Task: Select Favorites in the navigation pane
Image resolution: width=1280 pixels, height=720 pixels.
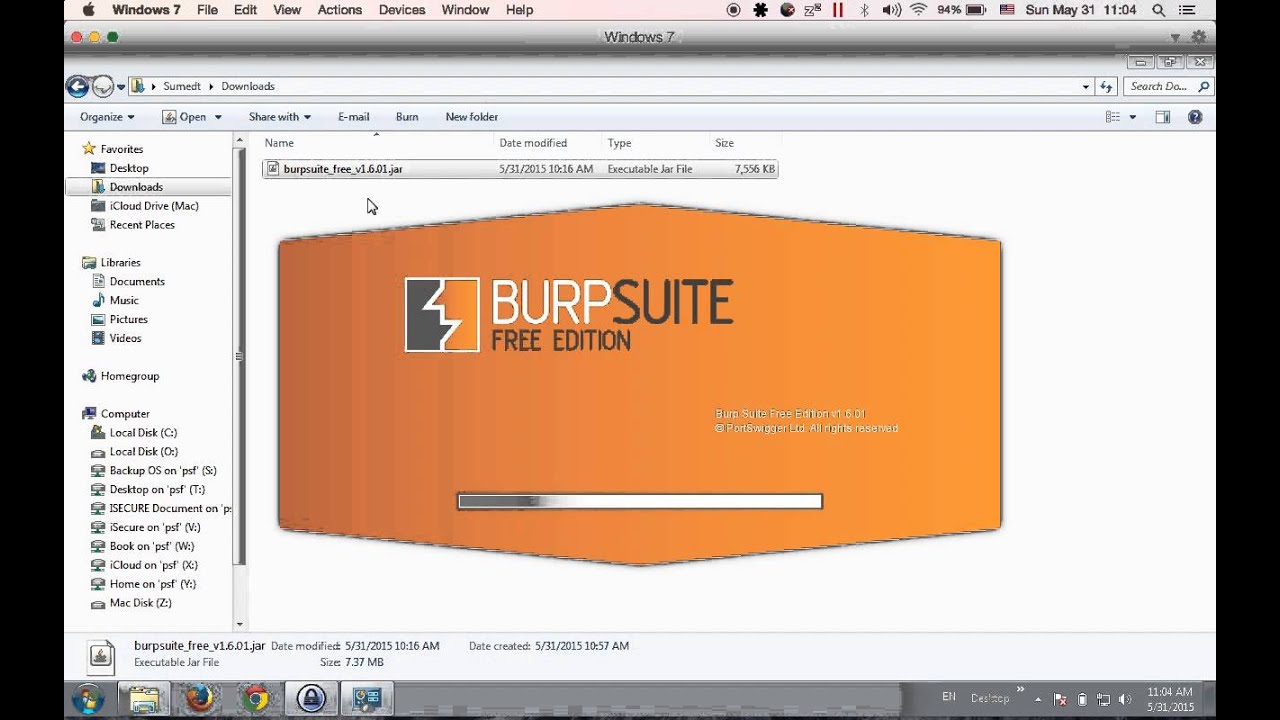Action: (x=121, y=149)
